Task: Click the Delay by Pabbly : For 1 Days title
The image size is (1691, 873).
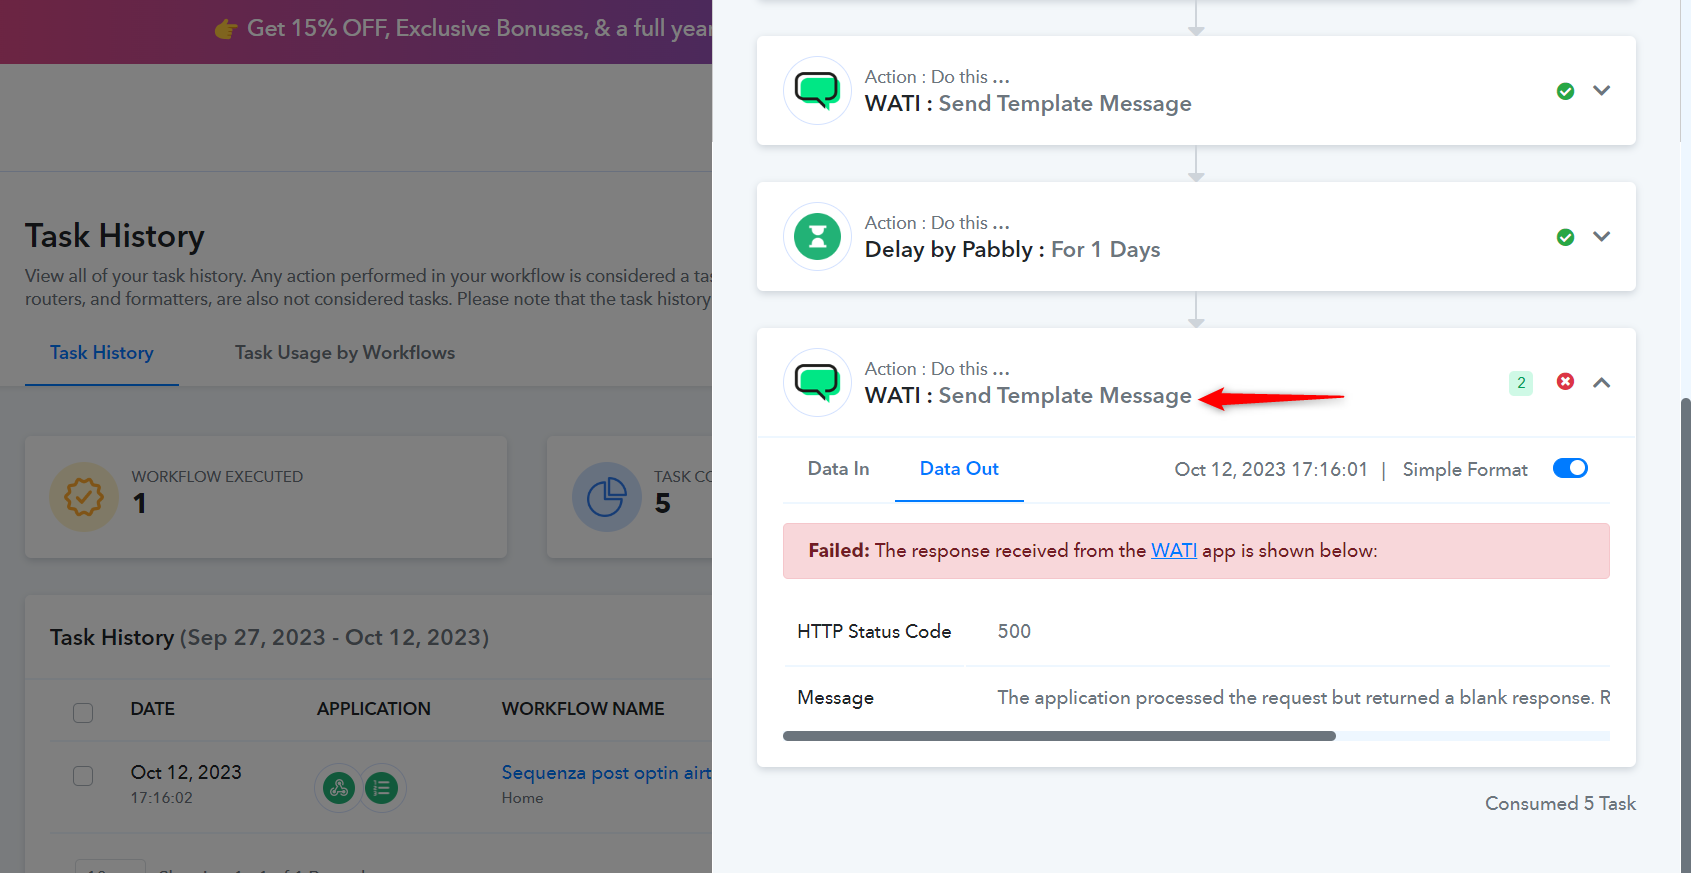Action: click(1012, 250)
